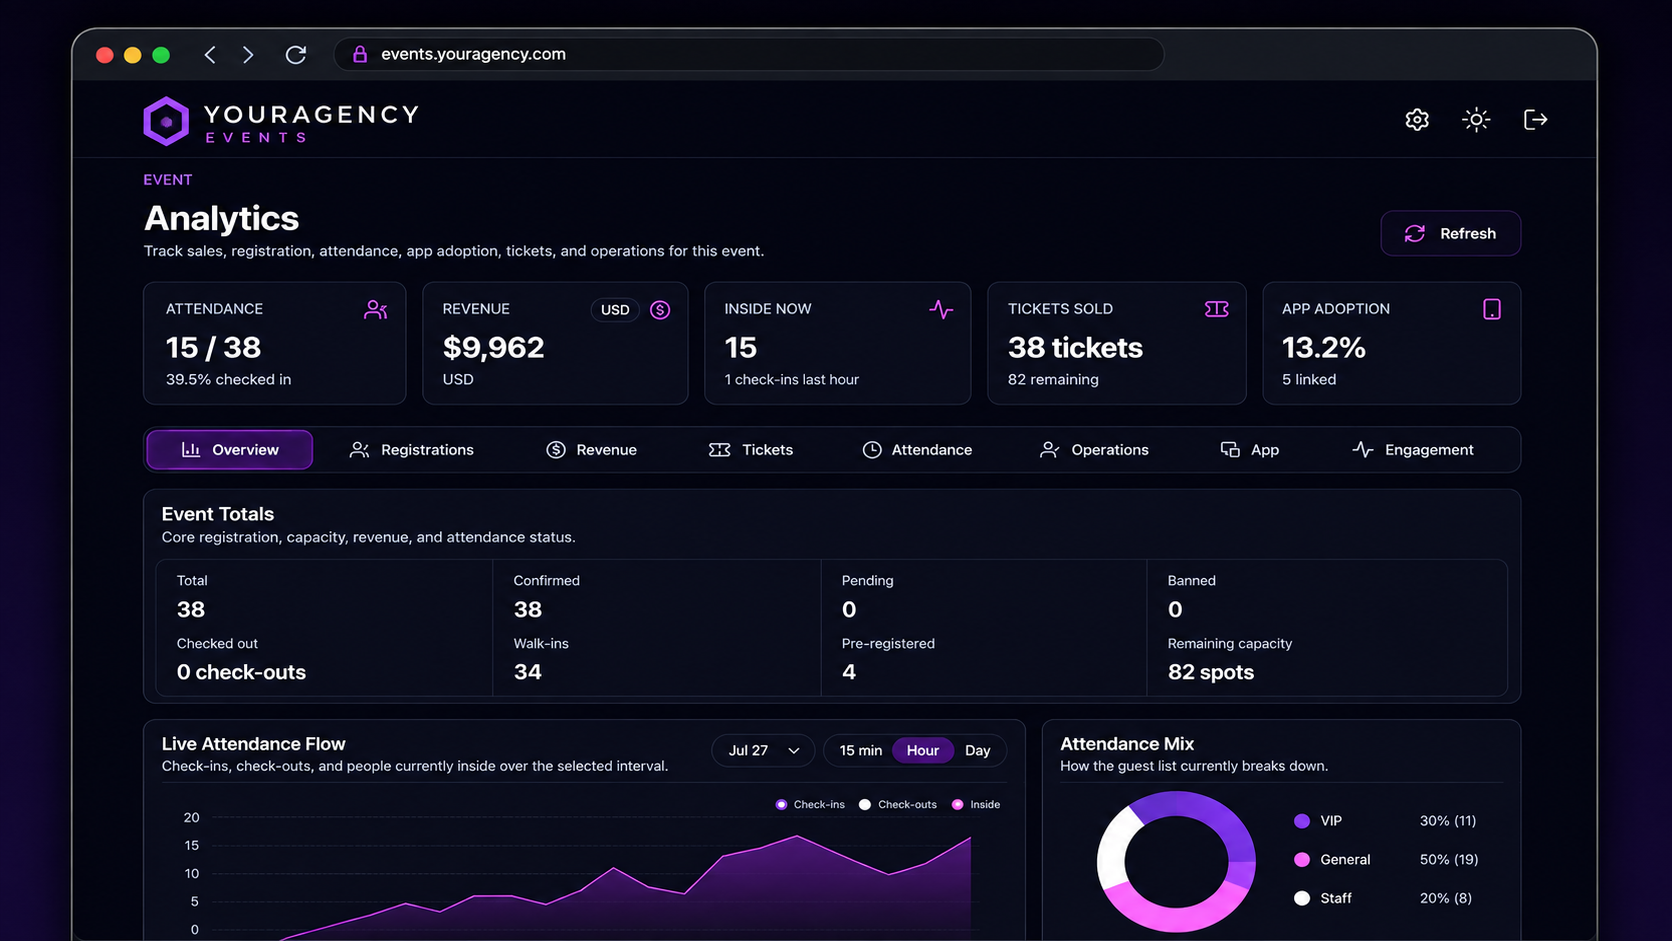Click the Engagement tab's pulse icon
Viewport: 1672px width, 941px height.
(1363, 450)
